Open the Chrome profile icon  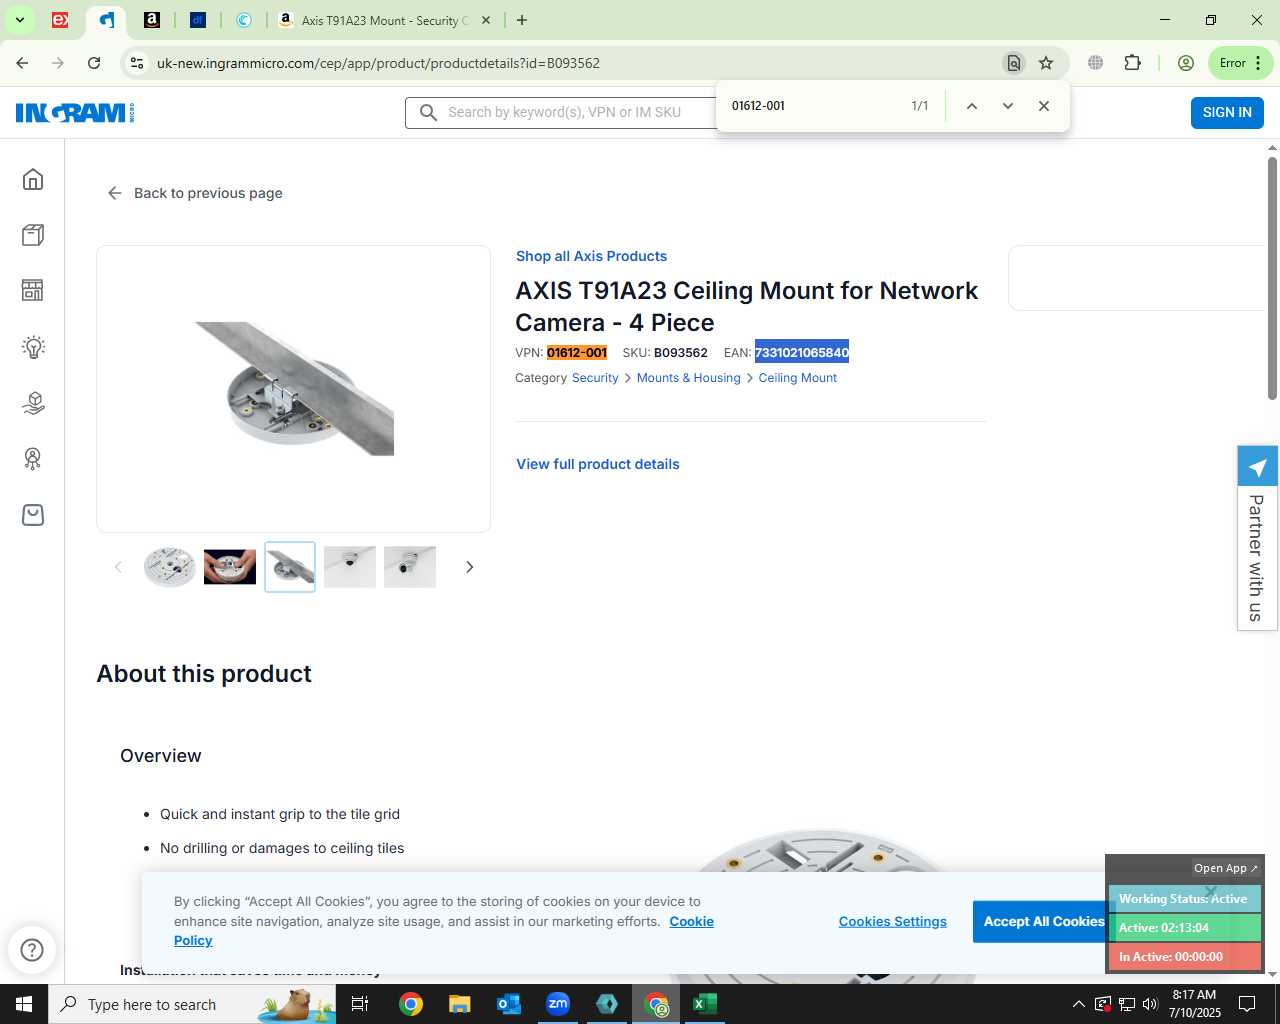1186,63
